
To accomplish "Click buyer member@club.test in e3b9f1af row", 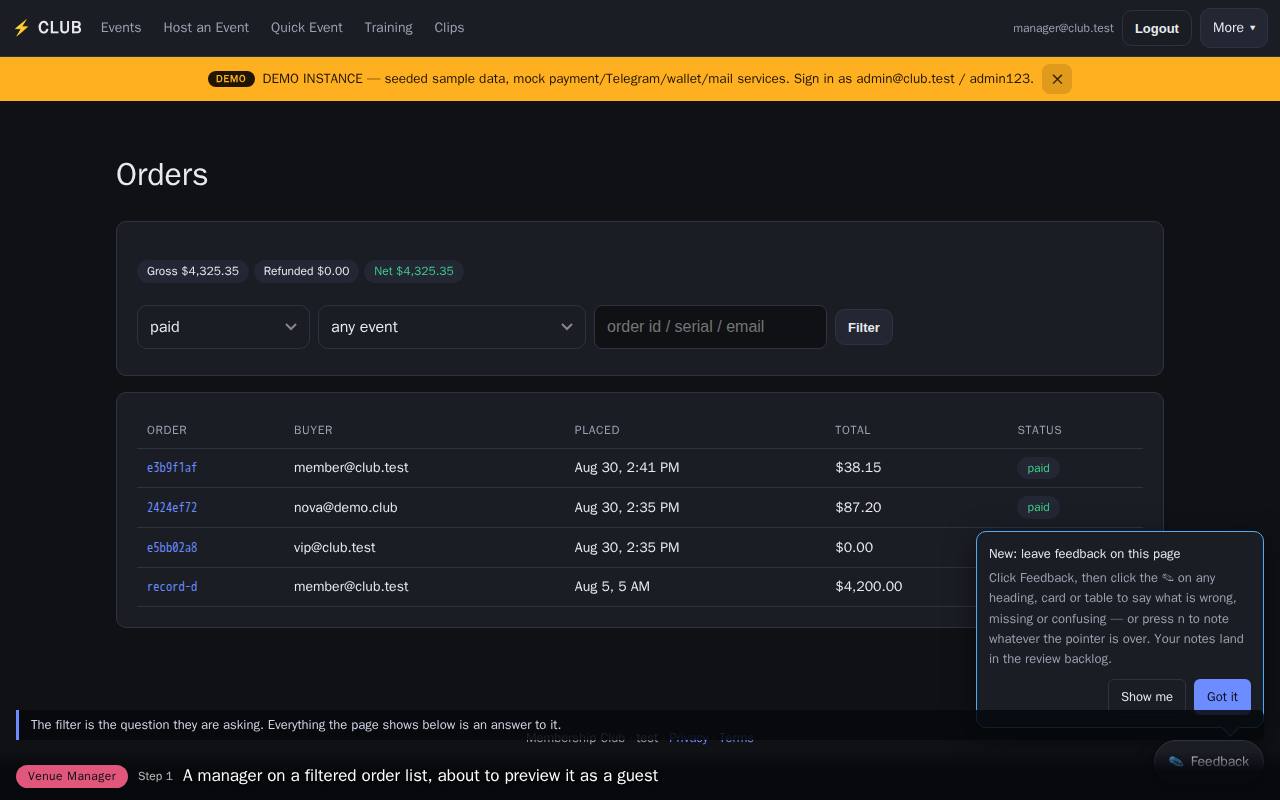I will click(351, 468).
